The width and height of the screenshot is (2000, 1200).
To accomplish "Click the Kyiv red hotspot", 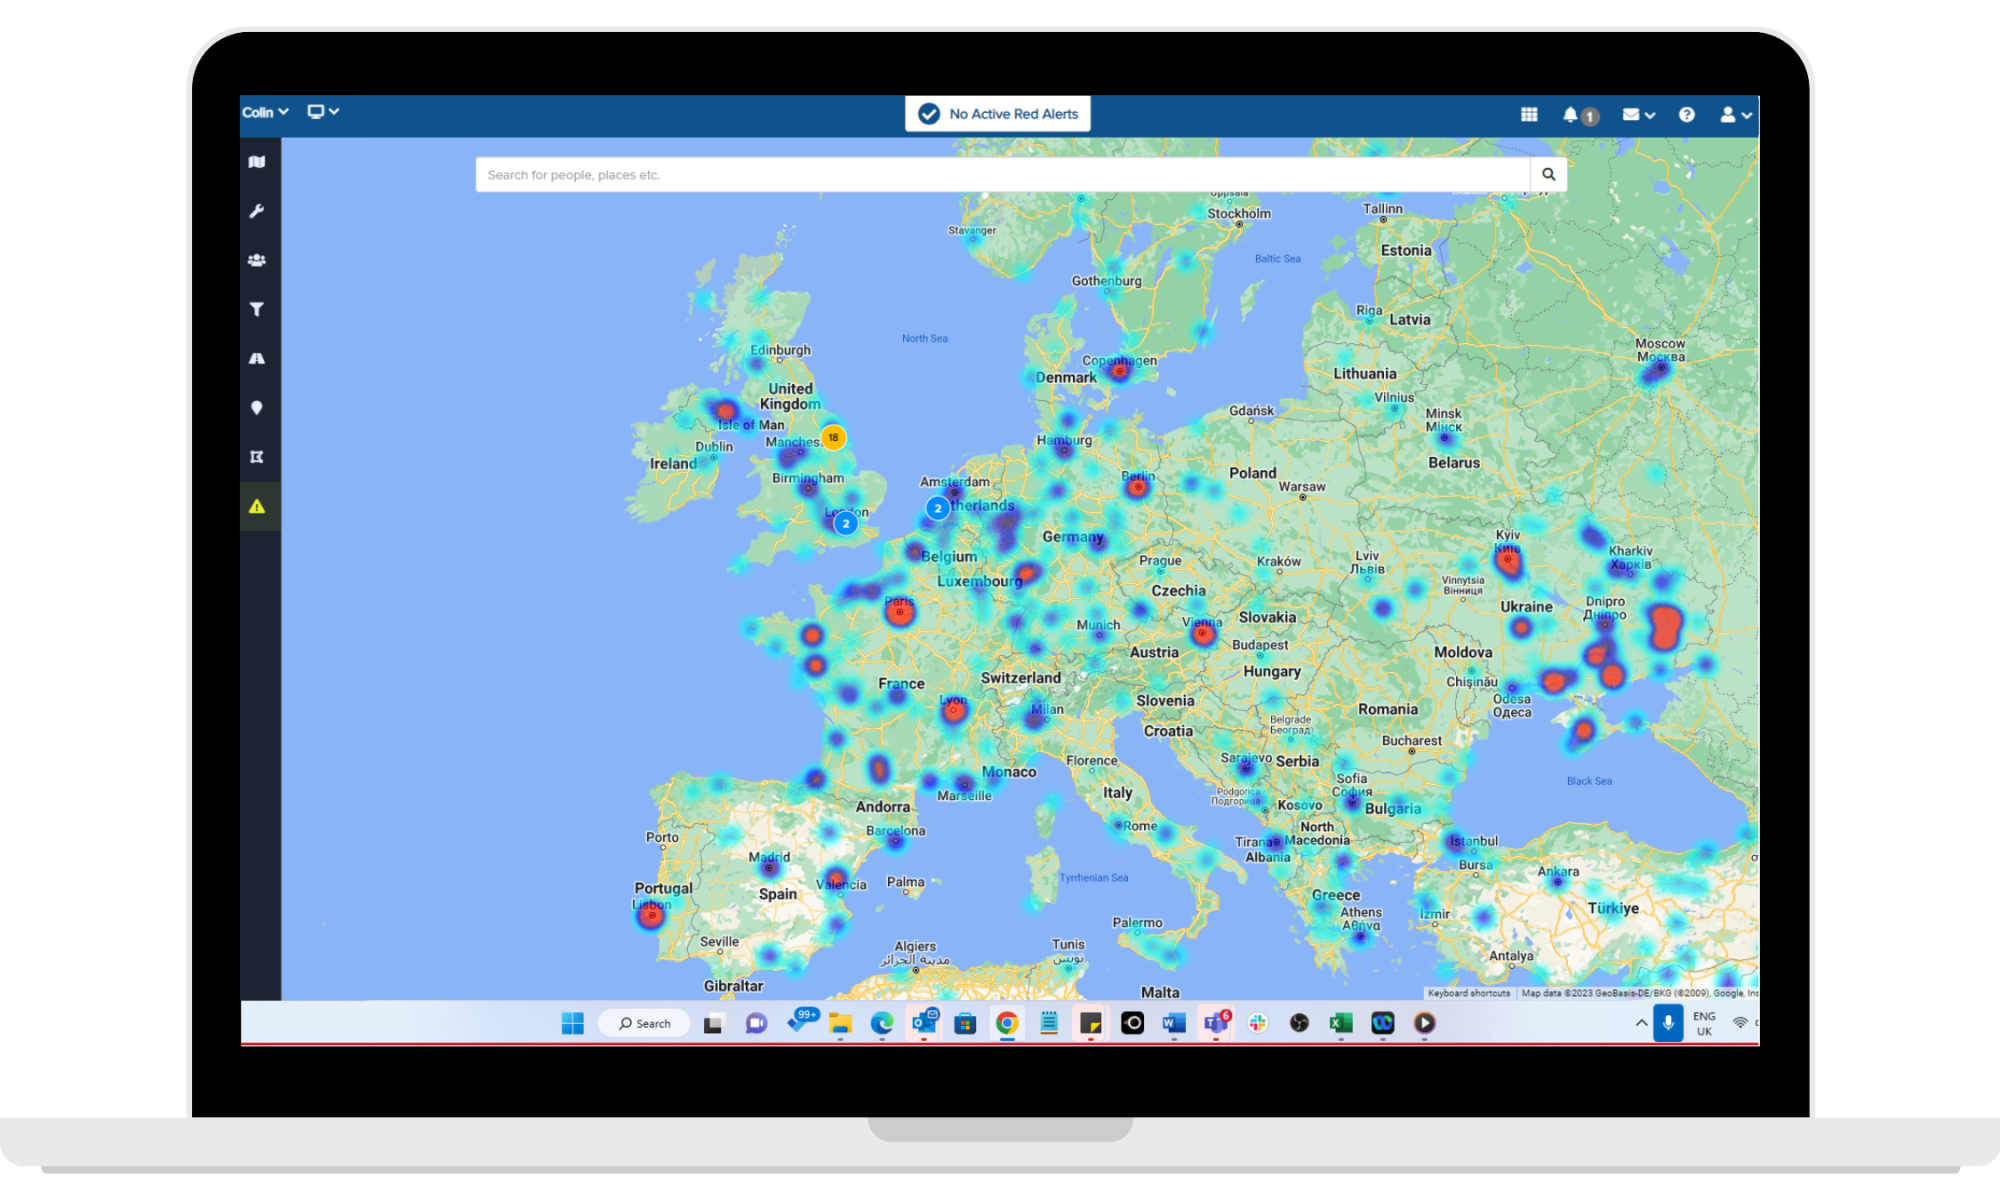I will tap(1508, 560).
